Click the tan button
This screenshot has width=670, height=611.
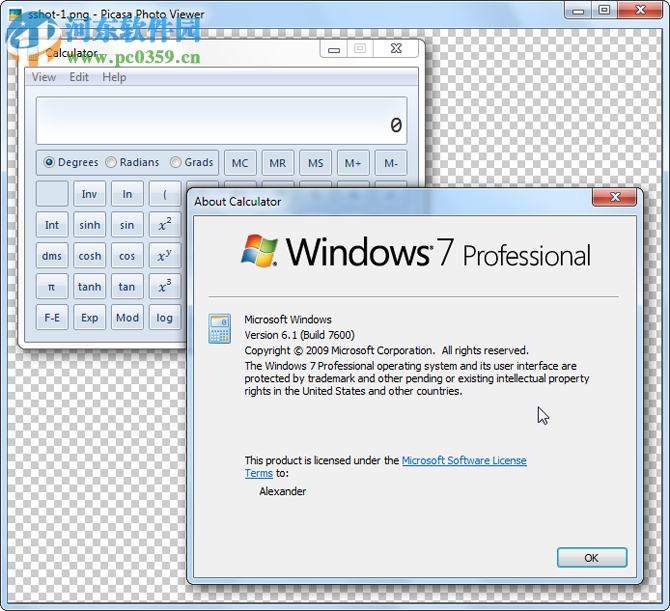[127, 286]
